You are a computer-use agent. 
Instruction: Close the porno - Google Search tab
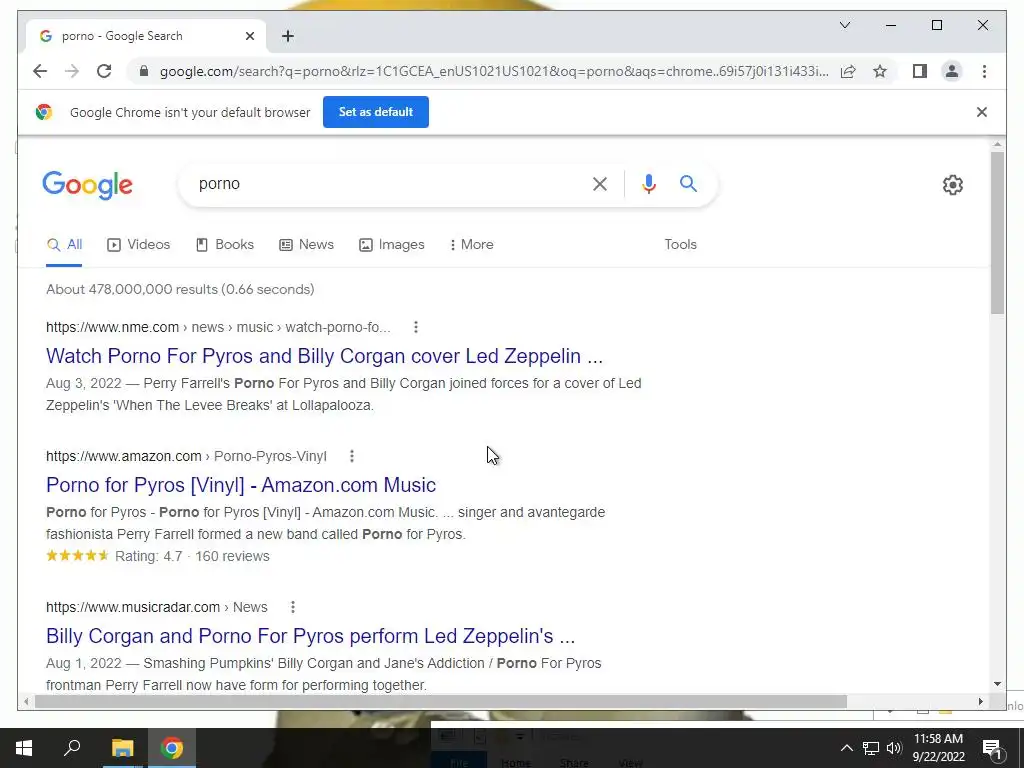click(x=249, y=36)
